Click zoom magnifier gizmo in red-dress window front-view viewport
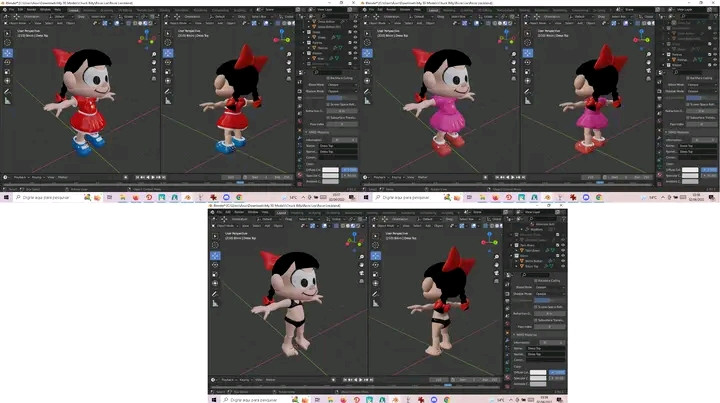Viewport: 720px width, 403px height. [x=154, y=54]
